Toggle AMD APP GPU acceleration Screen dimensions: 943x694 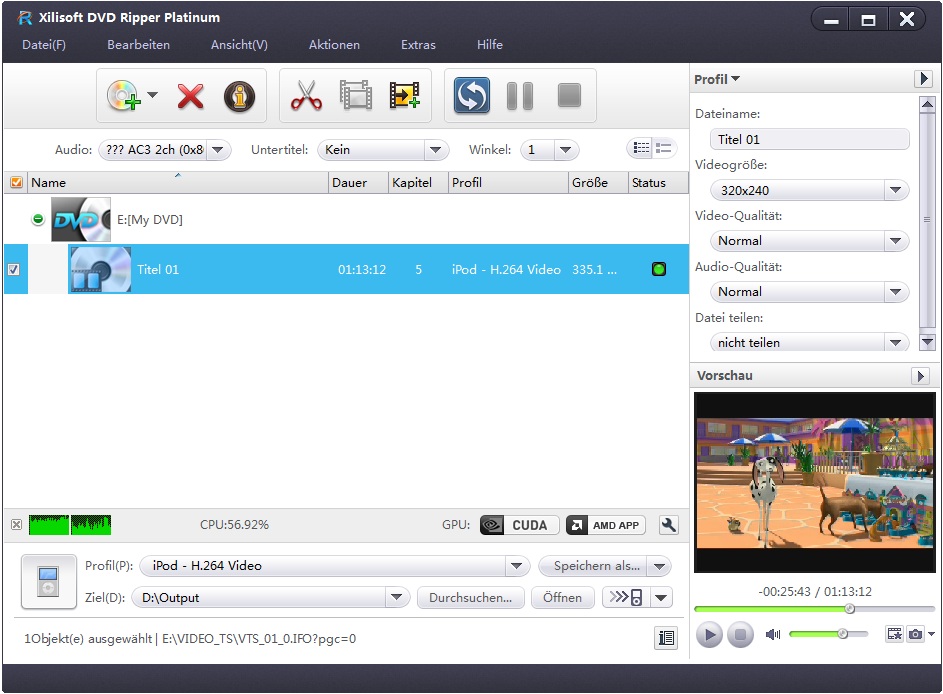coord(606,525)
